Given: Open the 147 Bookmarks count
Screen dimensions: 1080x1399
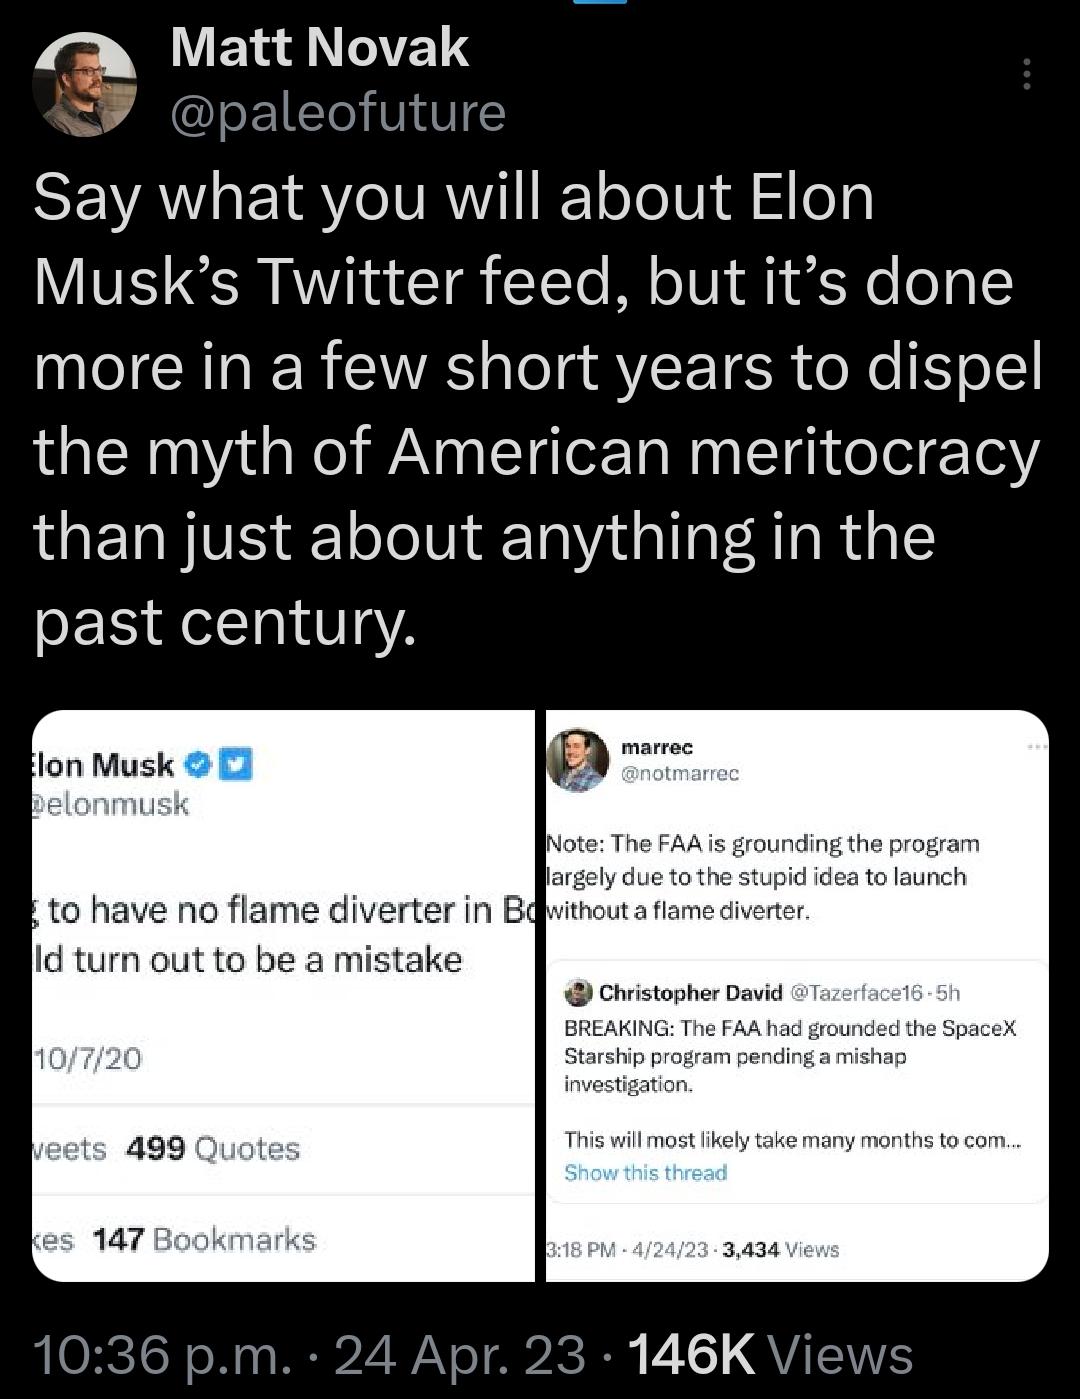Looking at the screenshot, I should (x=202, y=1240).
